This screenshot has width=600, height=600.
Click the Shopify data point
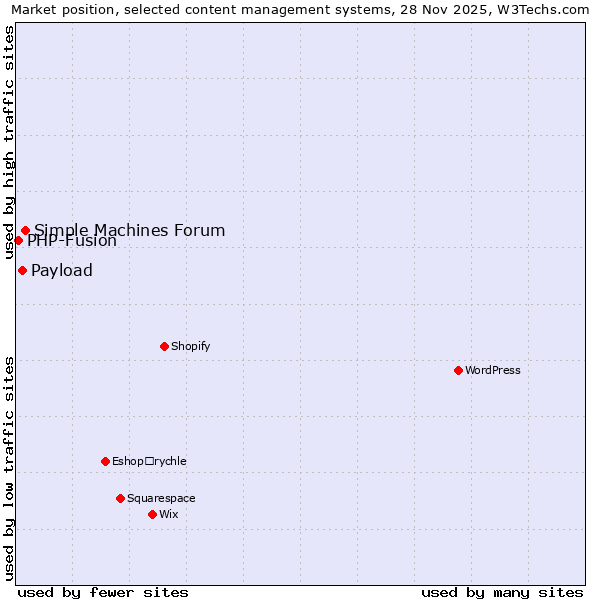[x=164, y=346]
